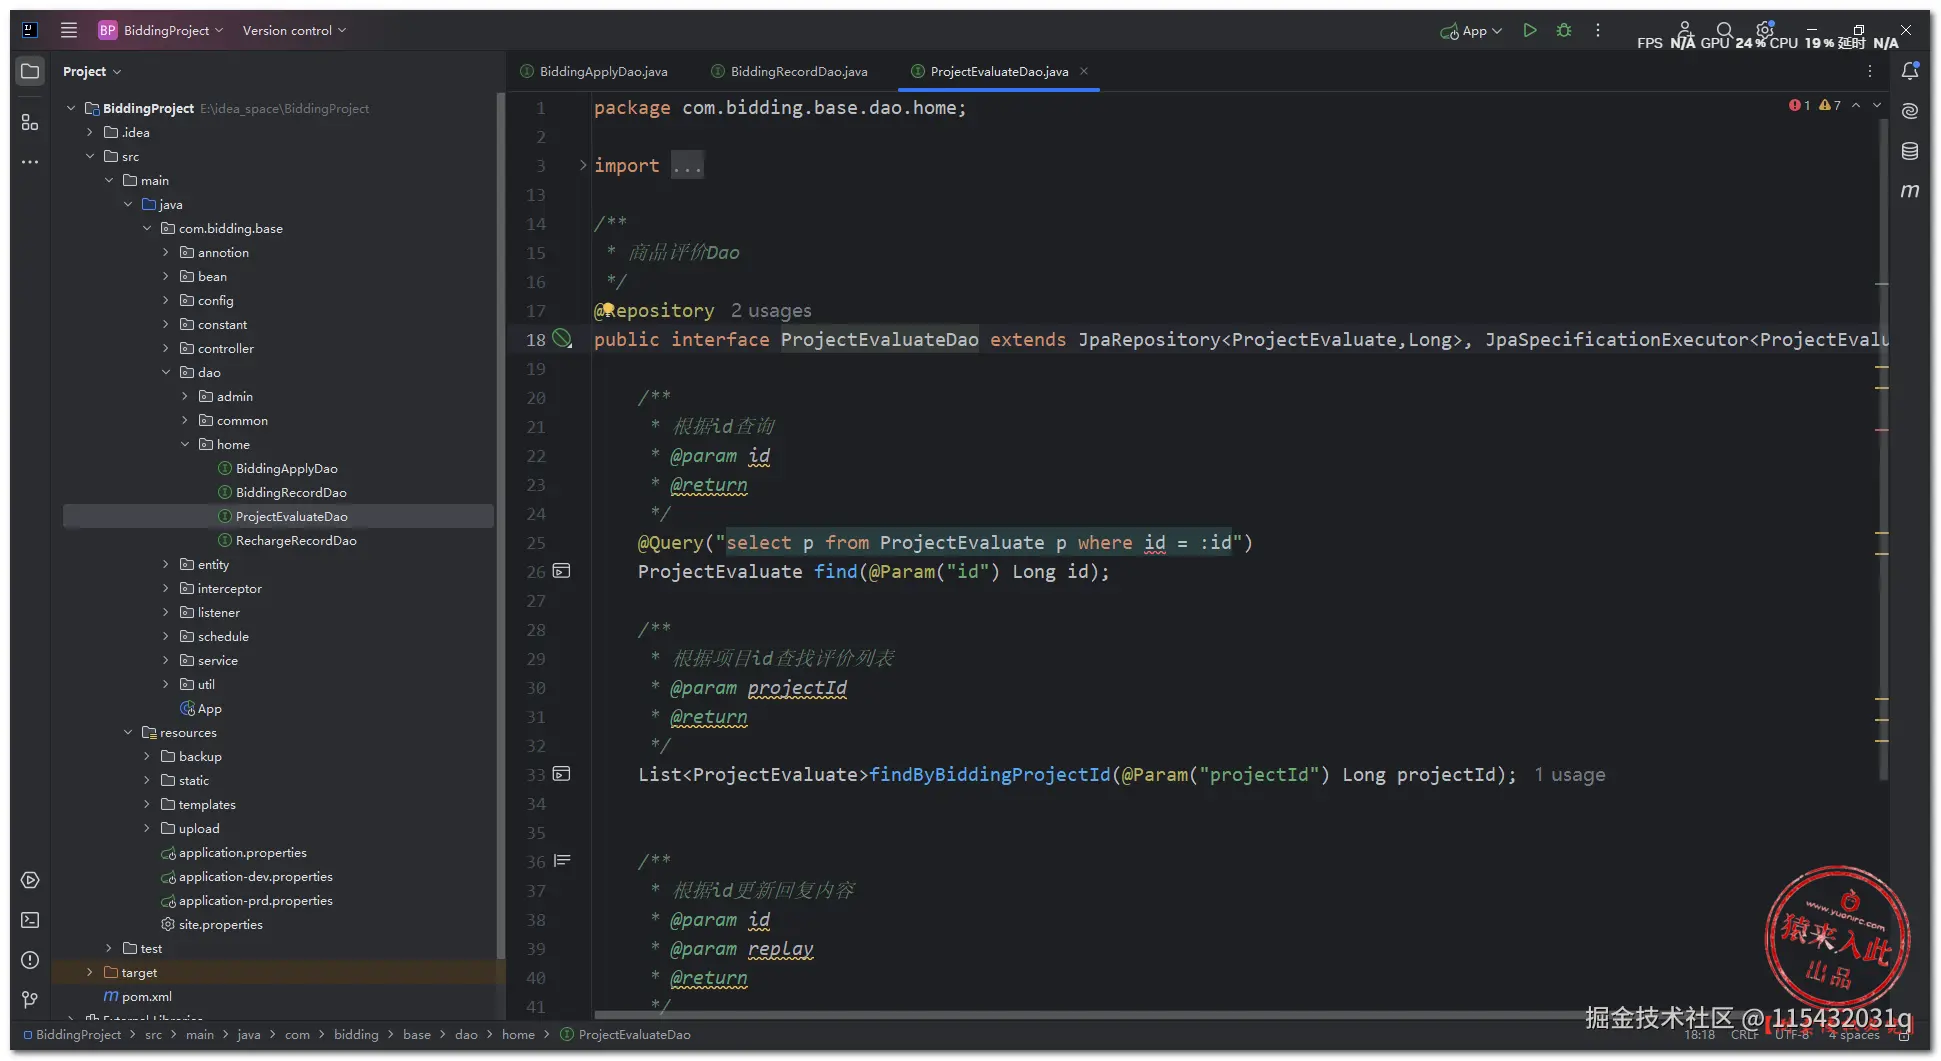The width and height of the screenshot is (1941, 1061).
Task: Show more tool windows ellipsis
Action: coord(30,162)
